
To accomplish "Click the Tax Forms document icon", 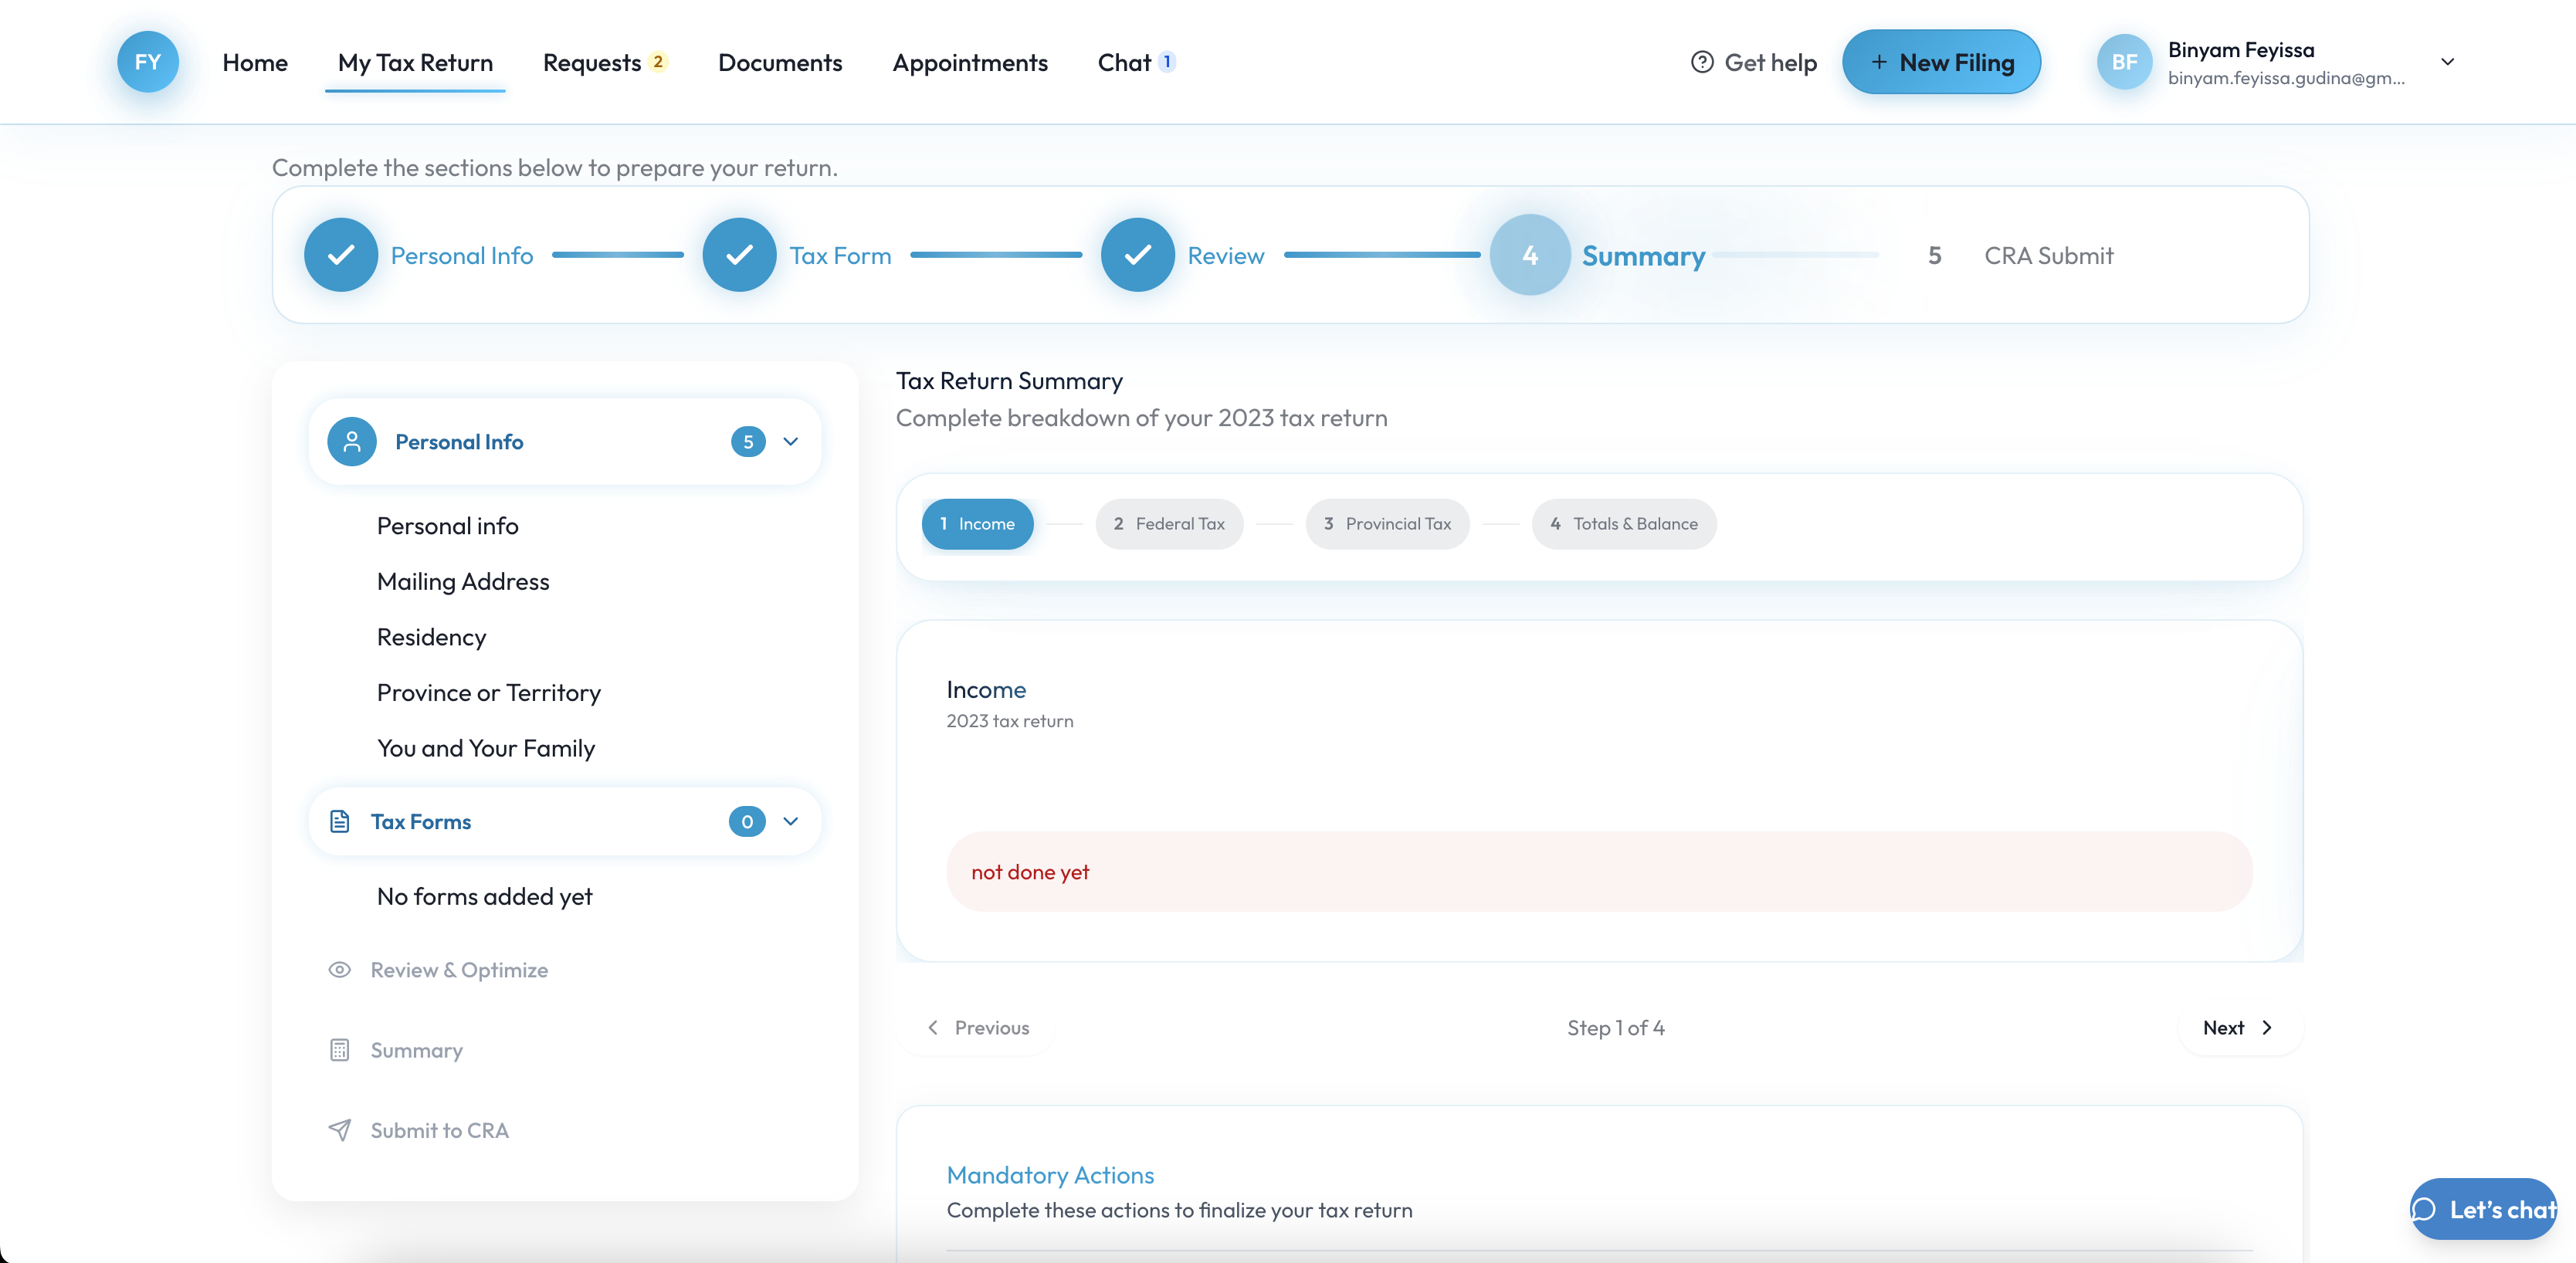I will pos(340,821).
